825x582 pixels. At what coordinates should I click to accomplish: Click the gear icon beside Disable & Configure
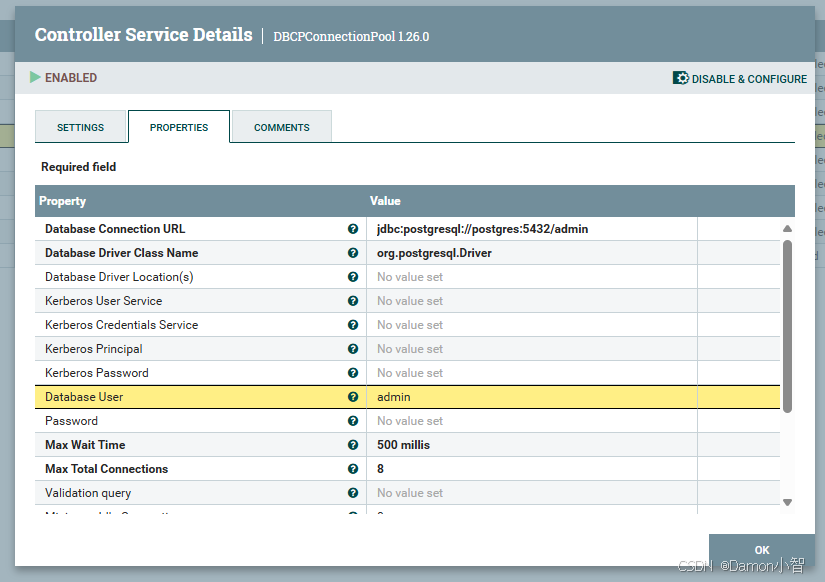click(x=680, y=78)
